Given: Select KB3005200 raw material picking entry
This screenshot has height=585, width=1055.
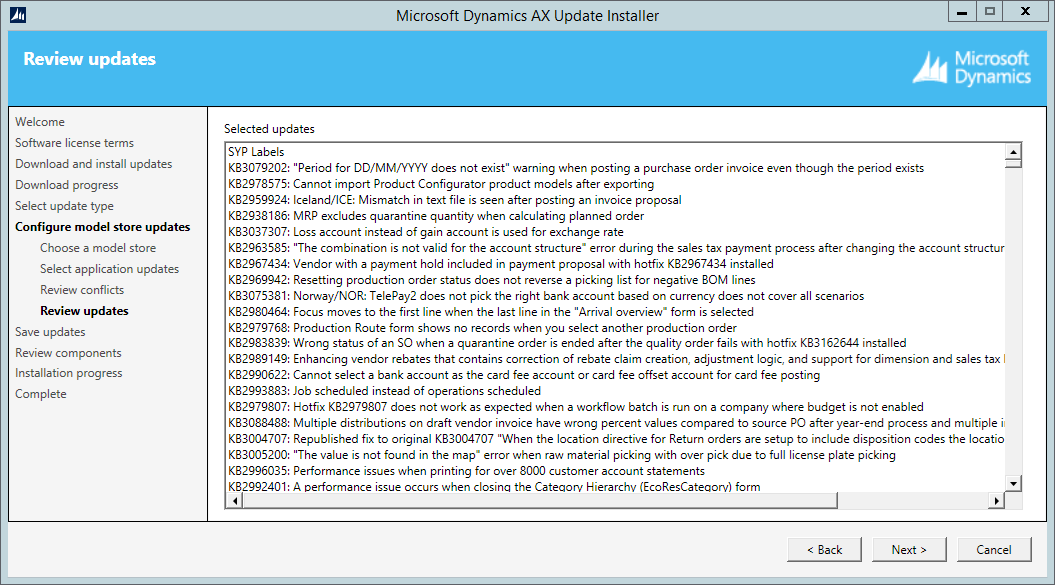Looking at the screenshot, I should point(562,455).
